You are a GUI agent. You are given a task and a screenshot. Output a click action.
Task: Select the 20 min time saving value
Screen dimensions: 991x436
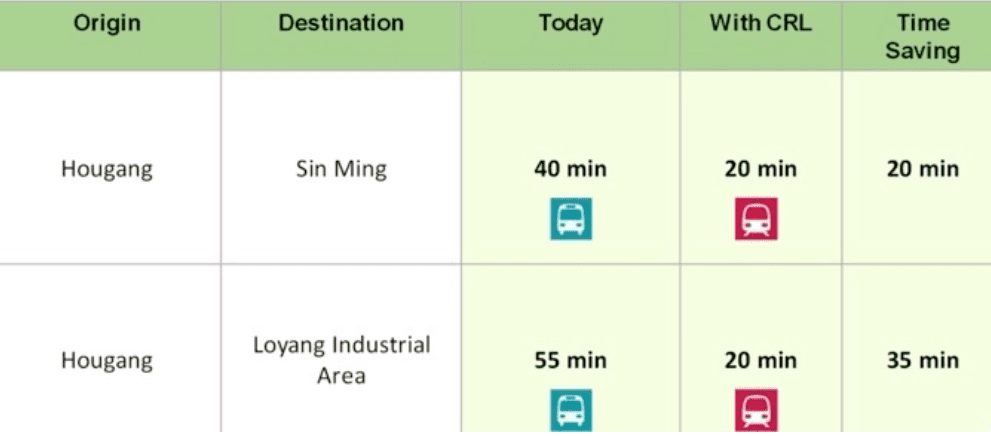pyautogui.click(x=922, y=168)
